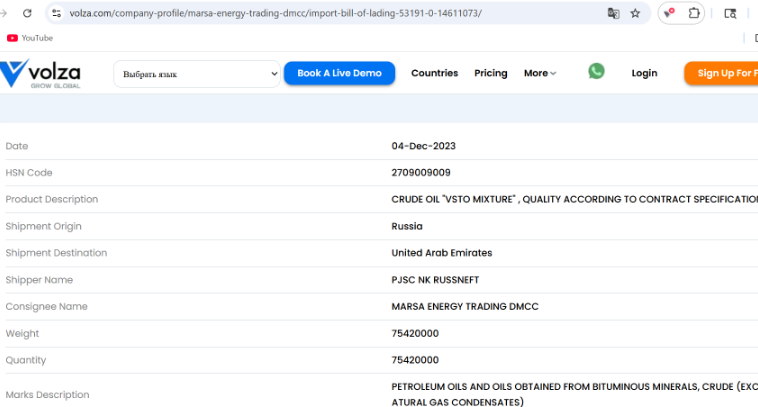The width and height of the screenshot is (758, 407).
Task: Click the translate page icon
Action: (613, 13)
